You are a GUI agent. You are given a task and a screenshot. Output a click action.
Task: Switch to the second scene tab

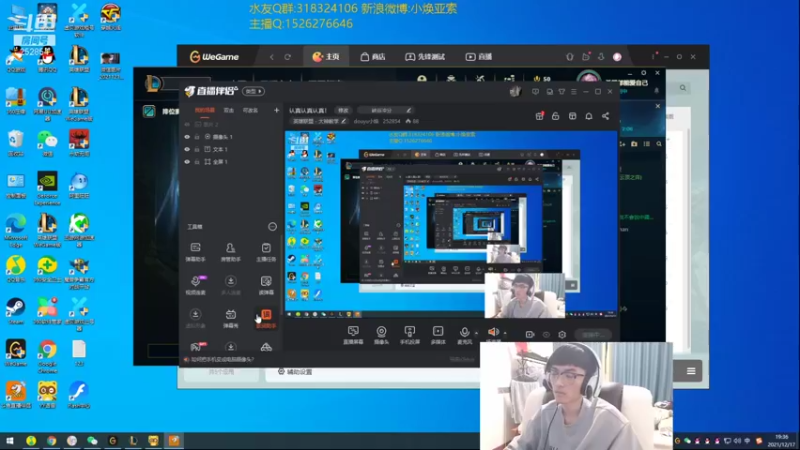tap(229, 110)
